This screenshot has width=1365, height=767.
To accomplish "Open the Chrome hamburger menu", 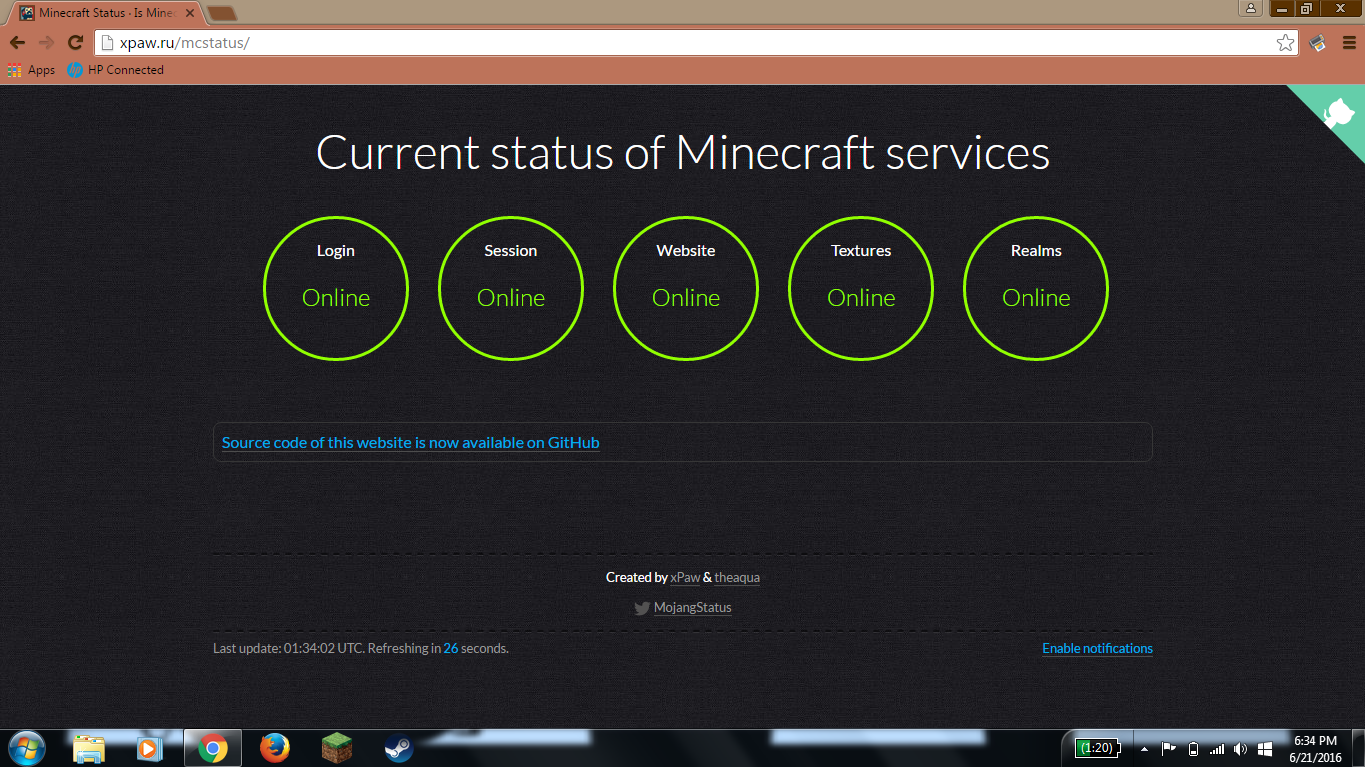I will point(1348,43).
